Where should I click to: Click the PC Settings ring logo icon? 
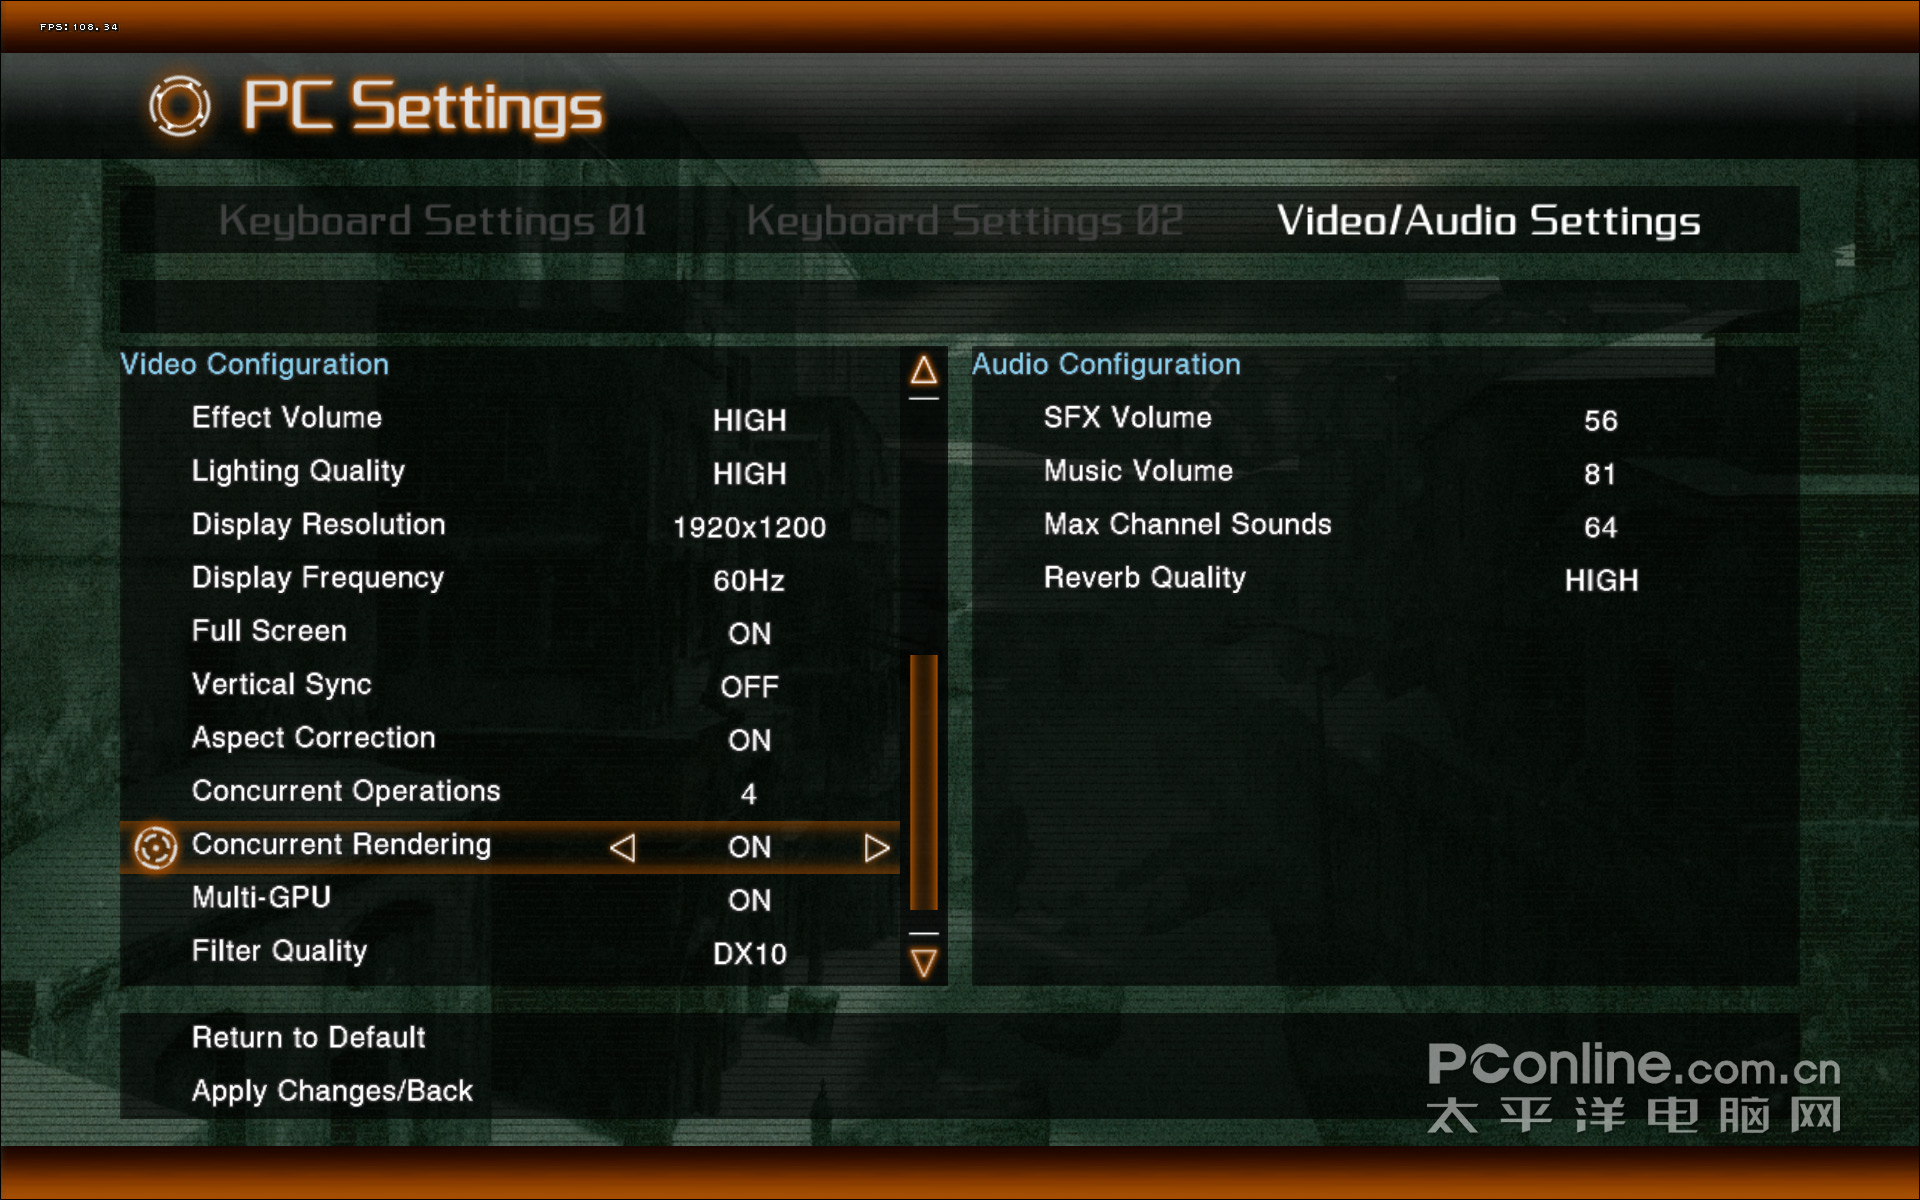point(180,106)
